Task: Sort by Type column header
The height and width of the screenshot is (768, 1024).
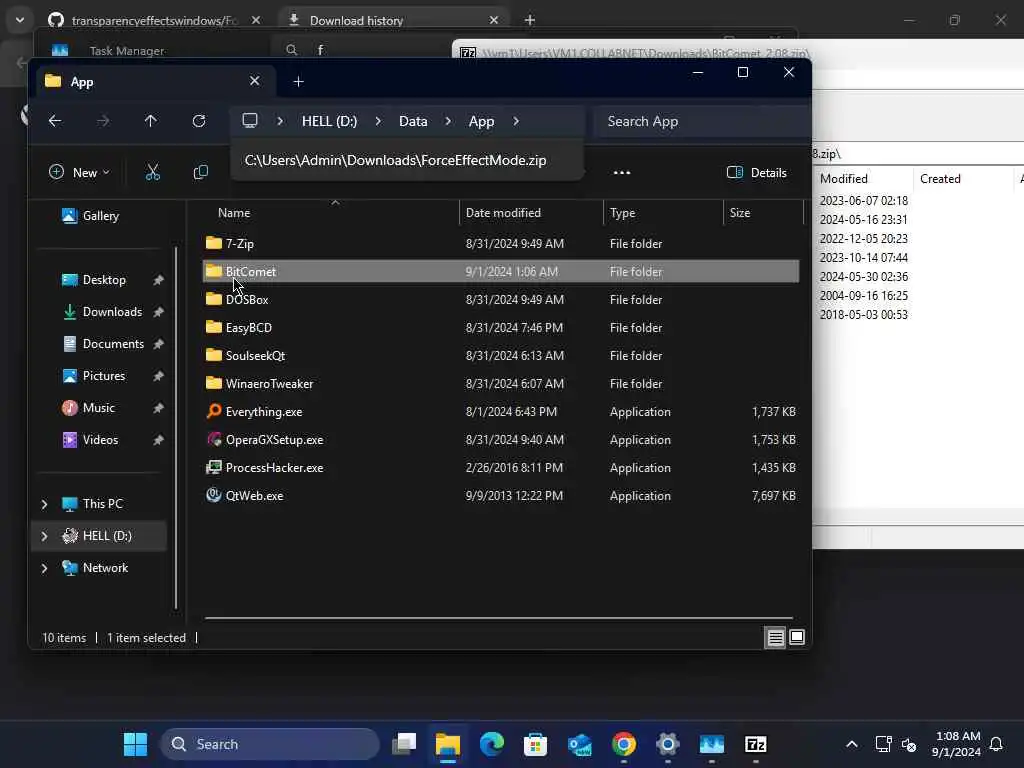Action: tap(622, 213)
